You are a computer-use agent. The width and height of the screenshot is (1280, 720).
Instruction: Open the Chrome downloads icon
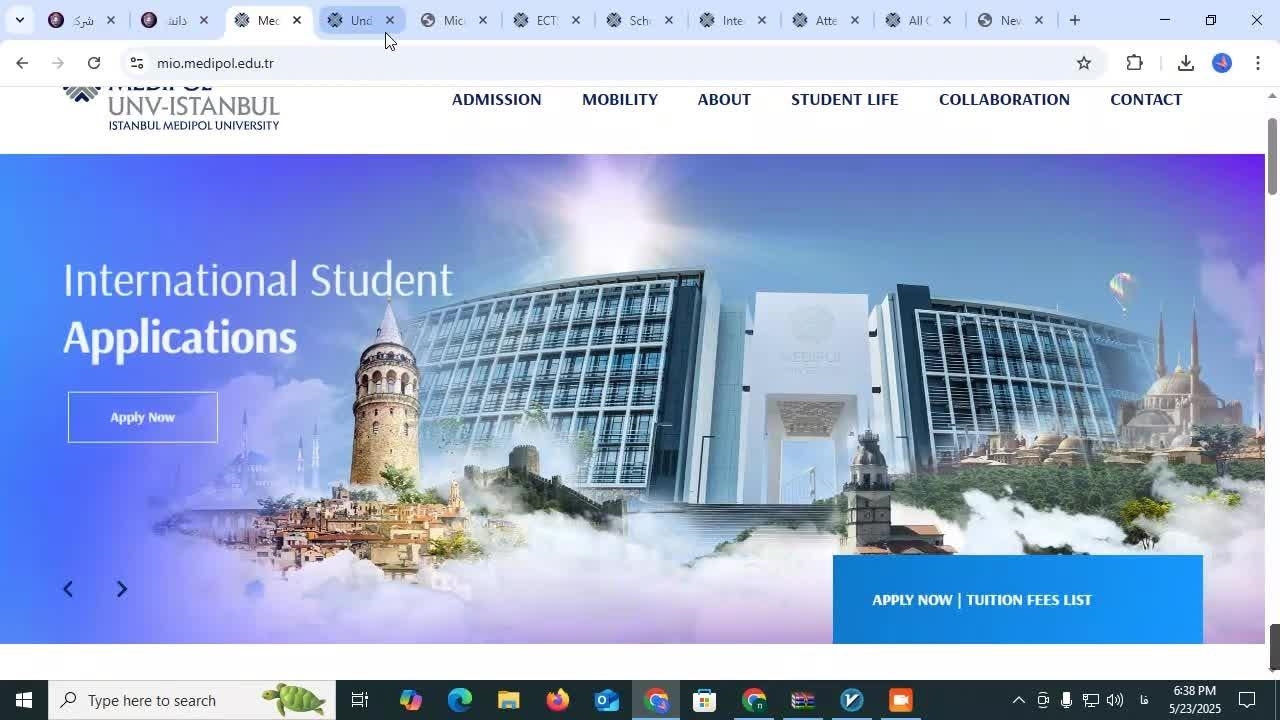[1185, 63]
